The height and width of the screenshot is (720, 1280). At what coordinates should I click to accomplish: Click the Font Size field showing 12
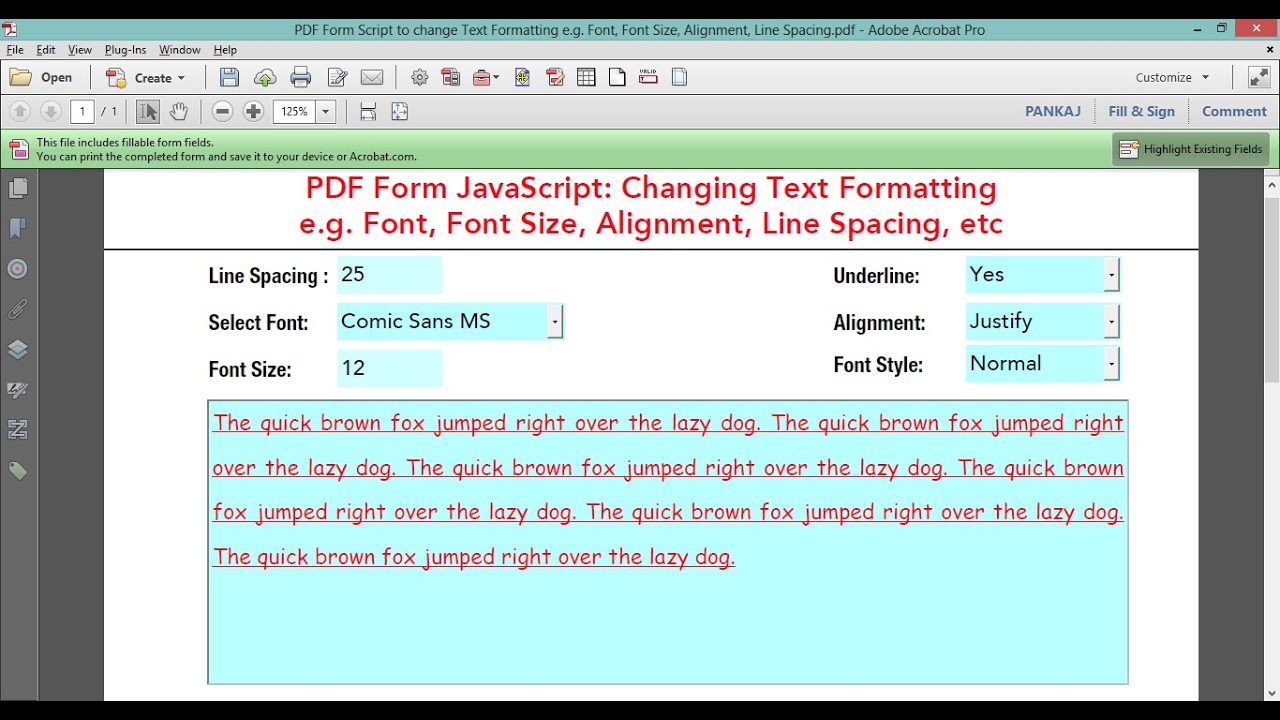coord(389,368)
